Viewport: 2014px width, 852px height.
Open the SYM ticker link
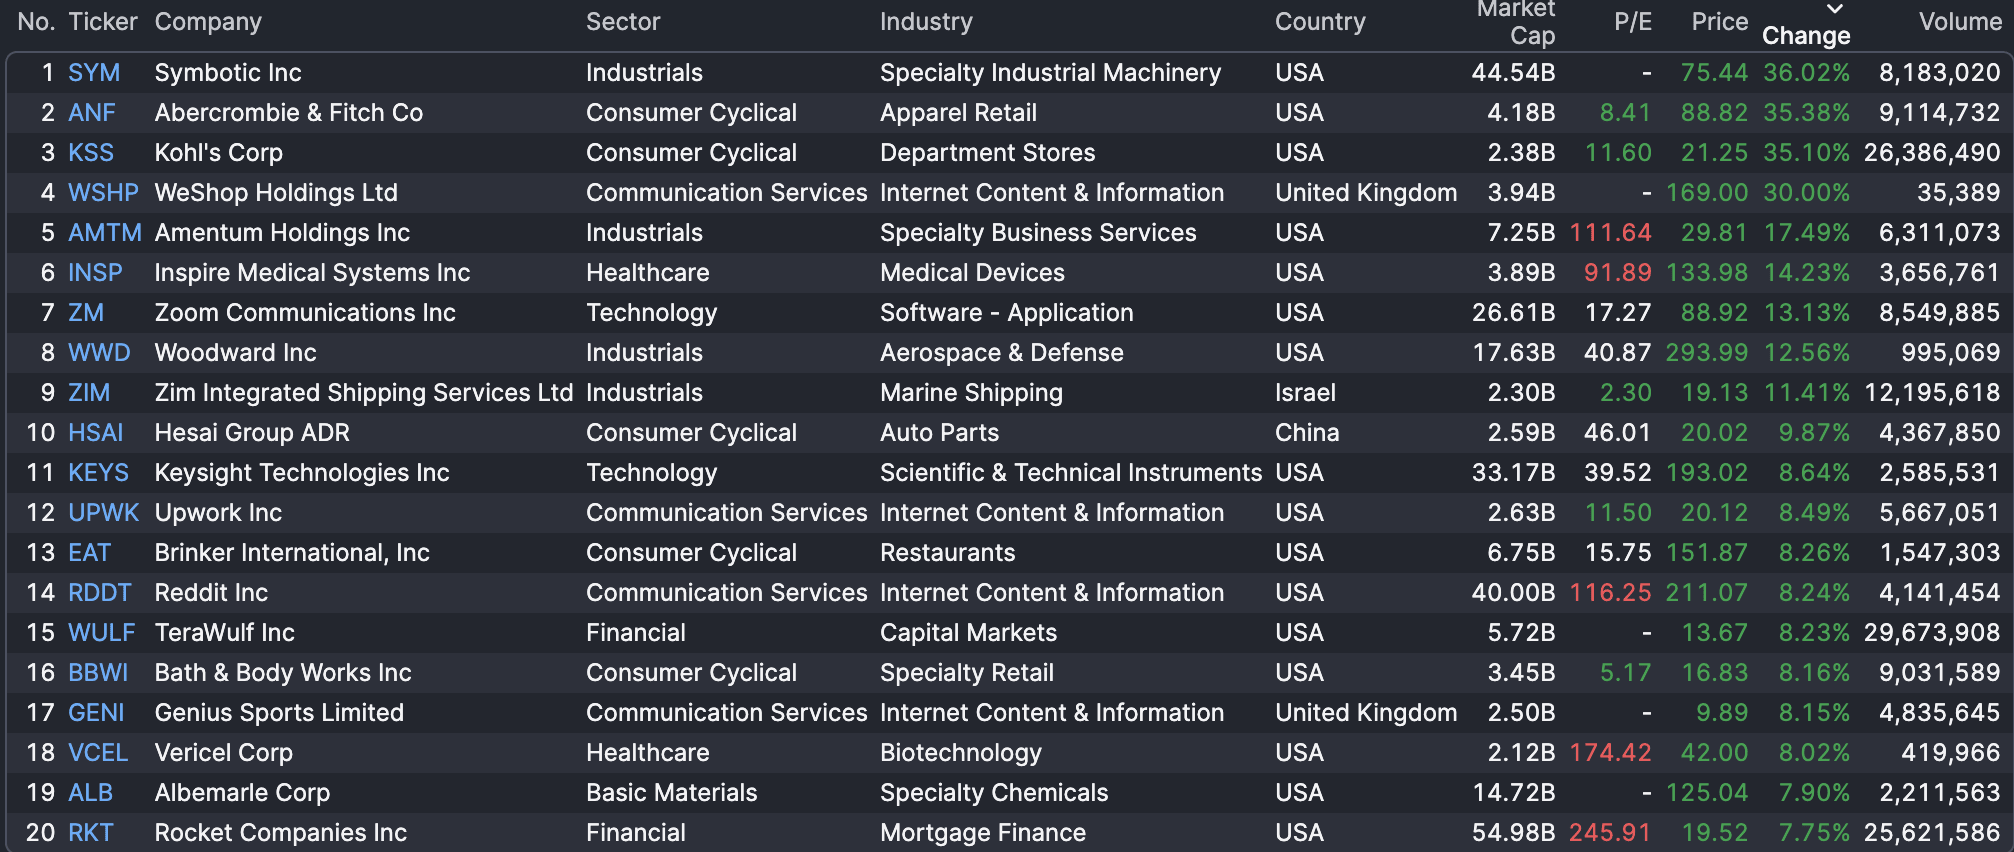[x=94, y=73]
